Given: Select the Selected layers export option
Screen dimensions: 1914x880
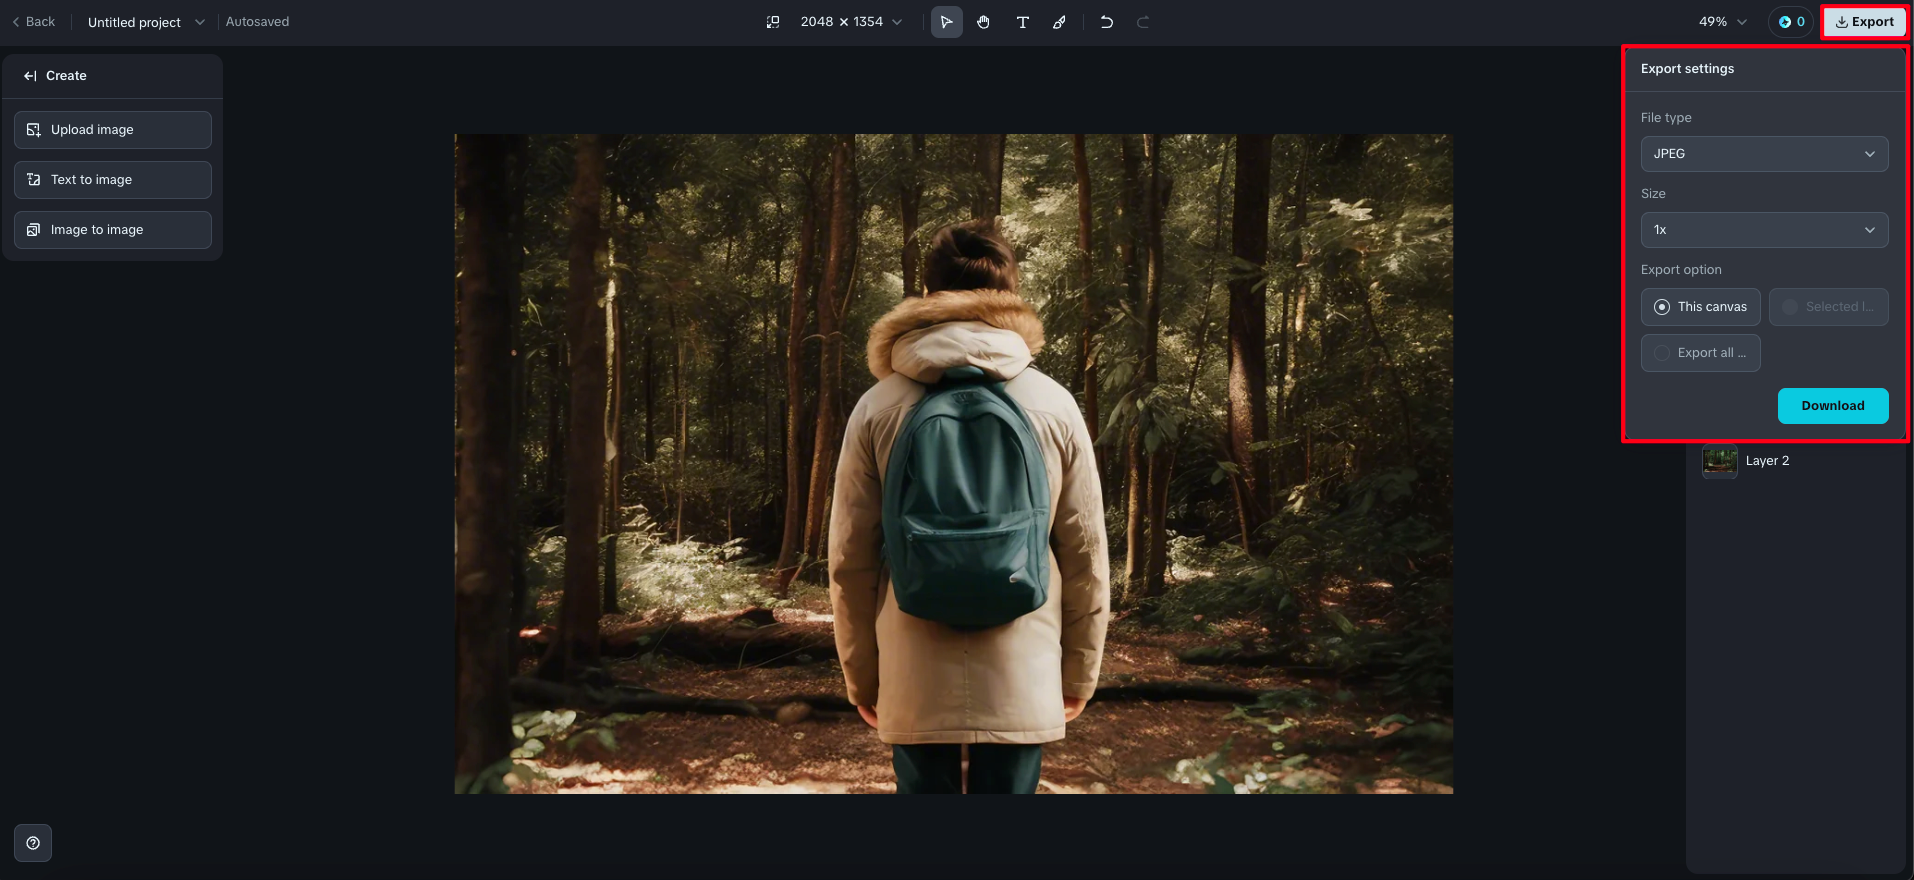Looking at the screenshot, I should click(x=1828, y=307).
